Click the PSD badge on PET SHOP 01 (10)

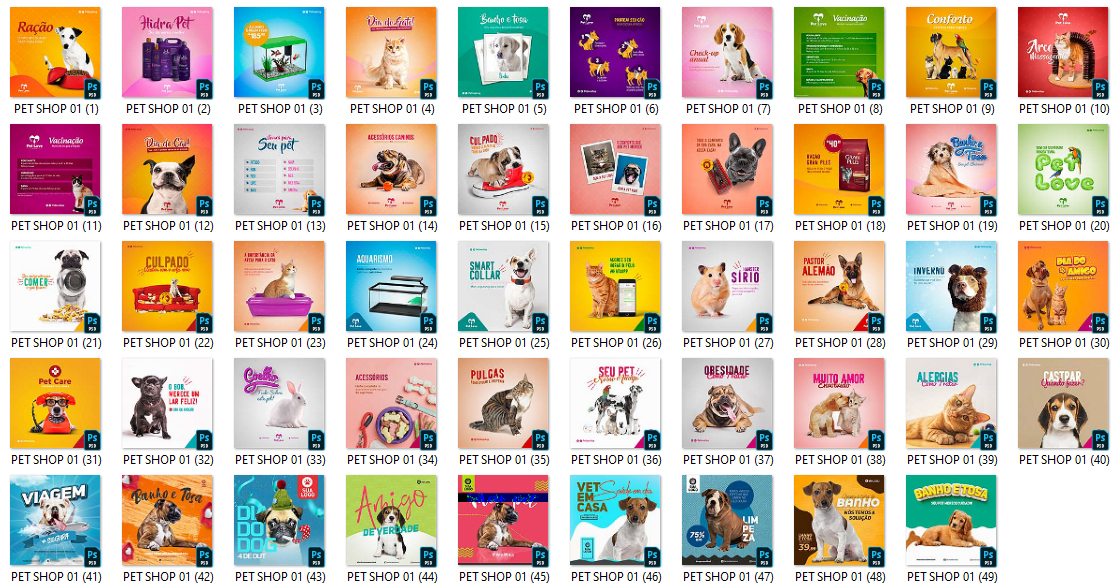pos(1100,89)
